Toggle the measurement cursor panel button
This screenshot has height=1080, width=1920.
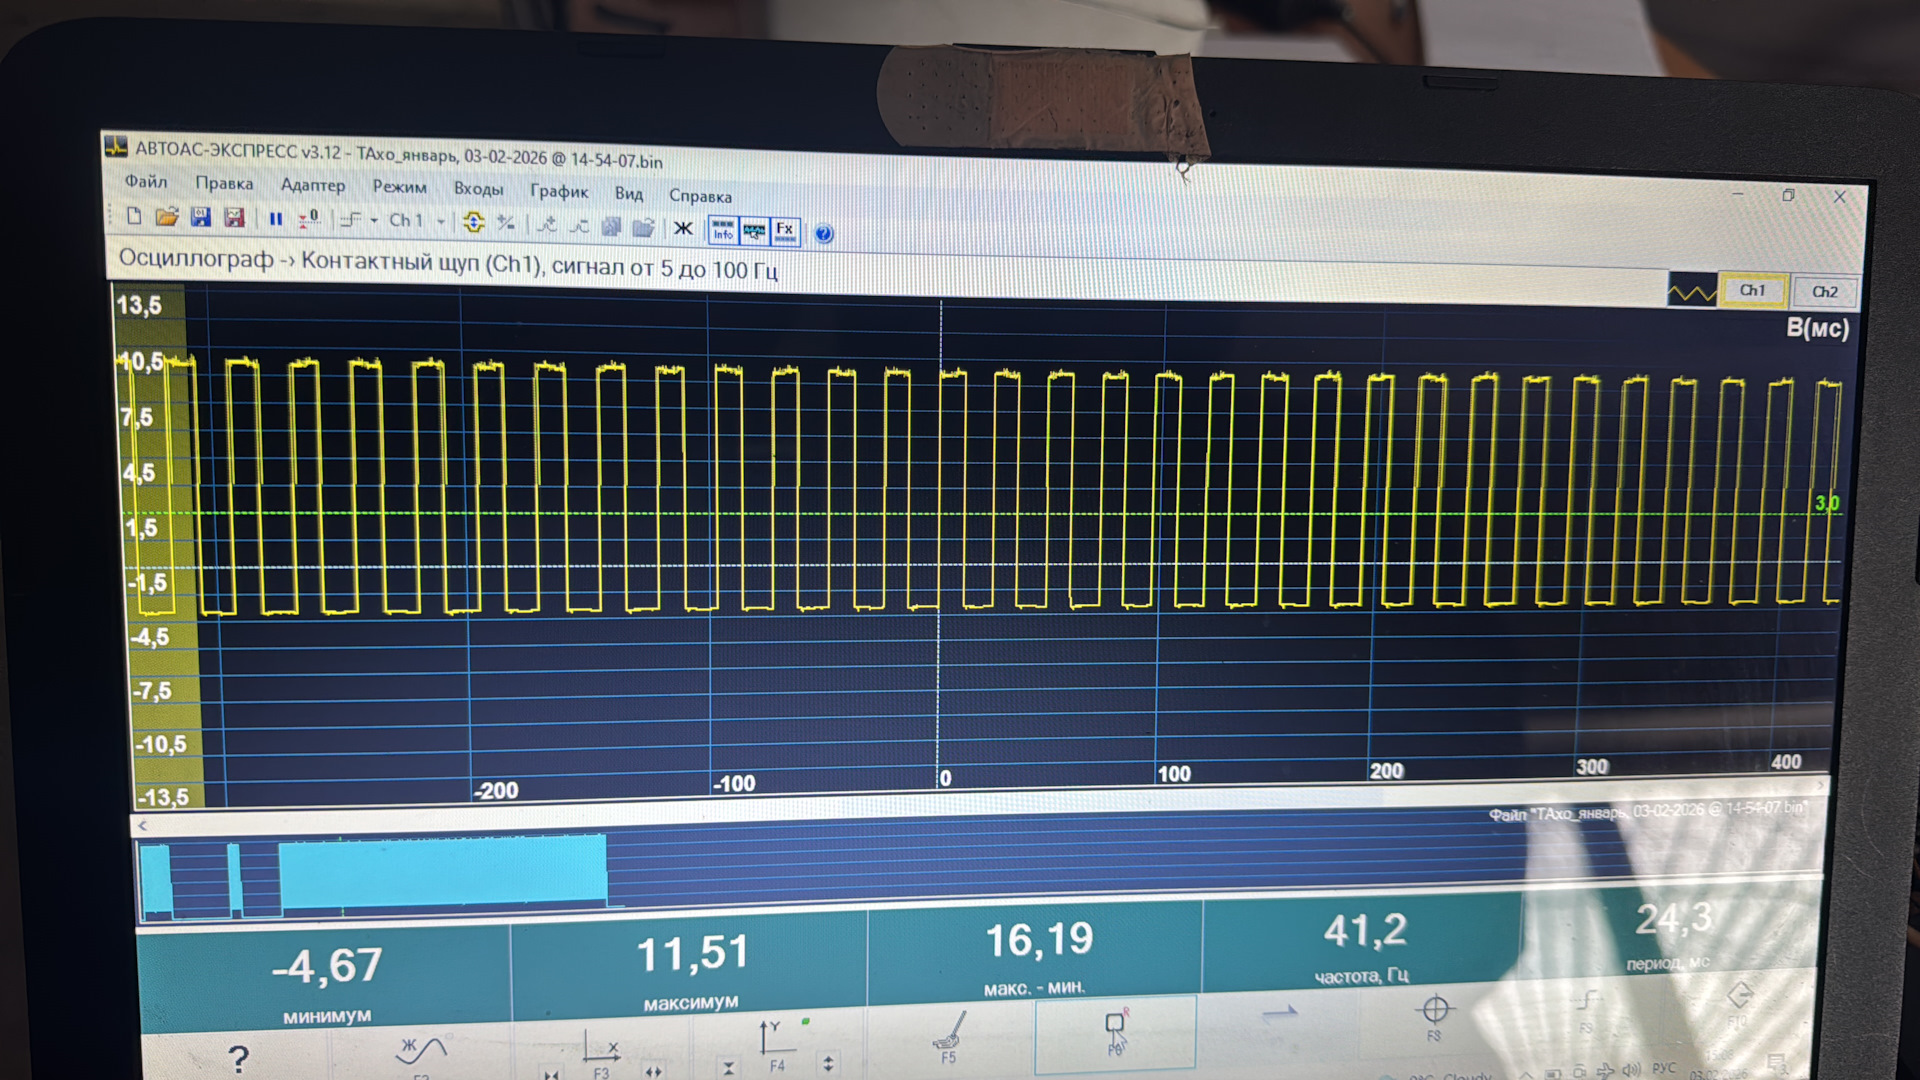pos(754,231)
